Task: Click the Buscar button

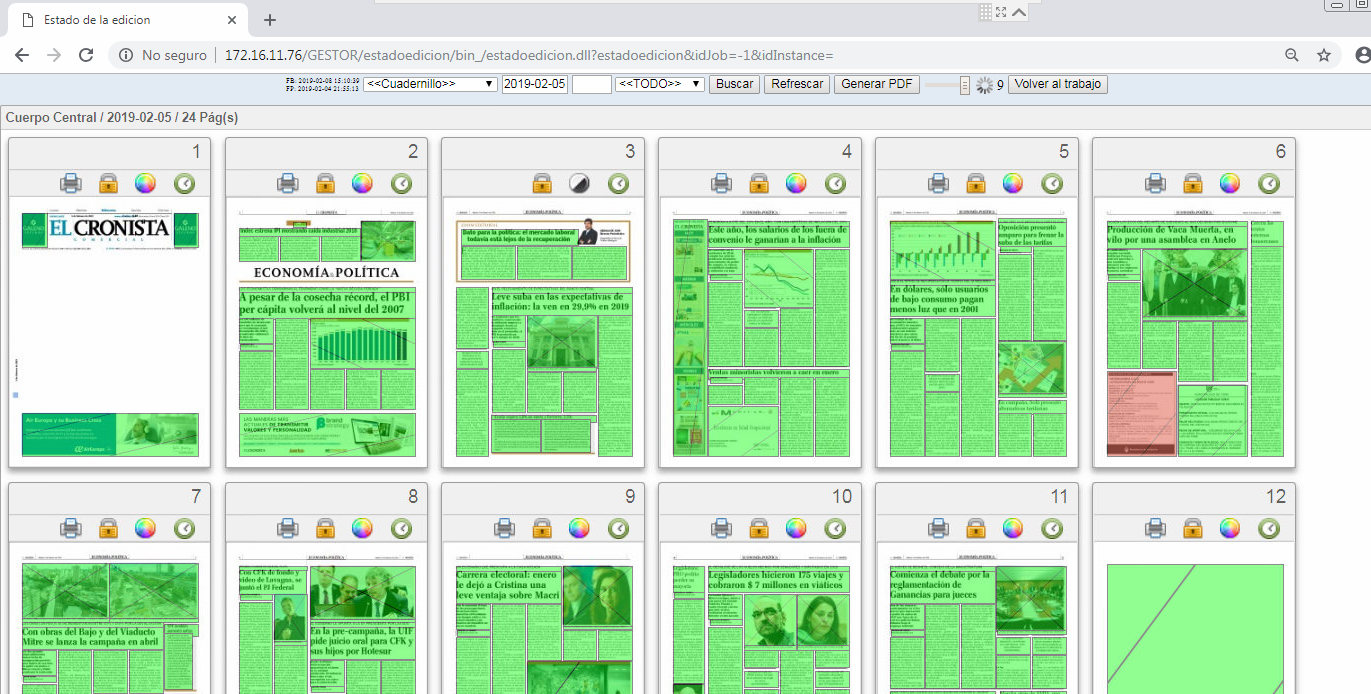Action: click(x=735, y=84)
